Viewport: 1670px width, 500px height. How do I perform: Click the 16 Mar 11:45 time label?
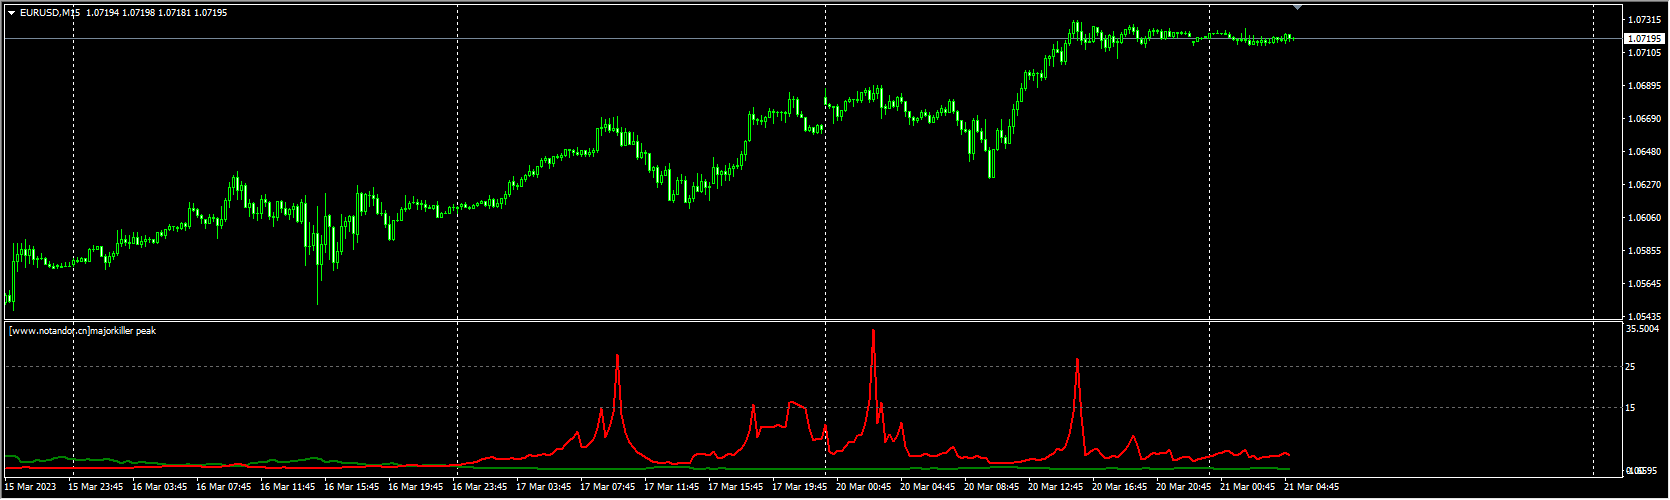288,487
